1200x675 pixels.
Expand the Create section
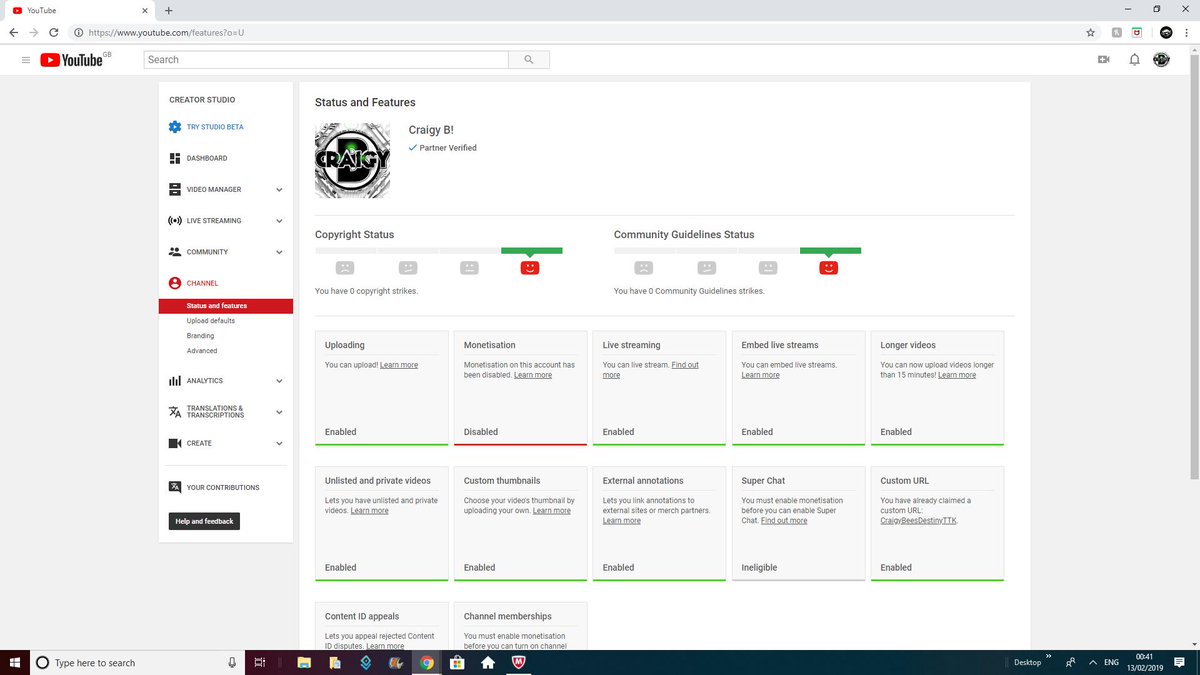coord(279,443)
